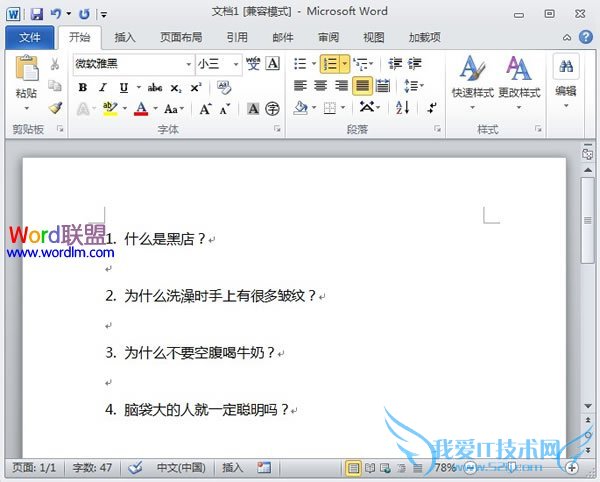Click the text highlight color button
600x482 pixels.
click(110, 109)
